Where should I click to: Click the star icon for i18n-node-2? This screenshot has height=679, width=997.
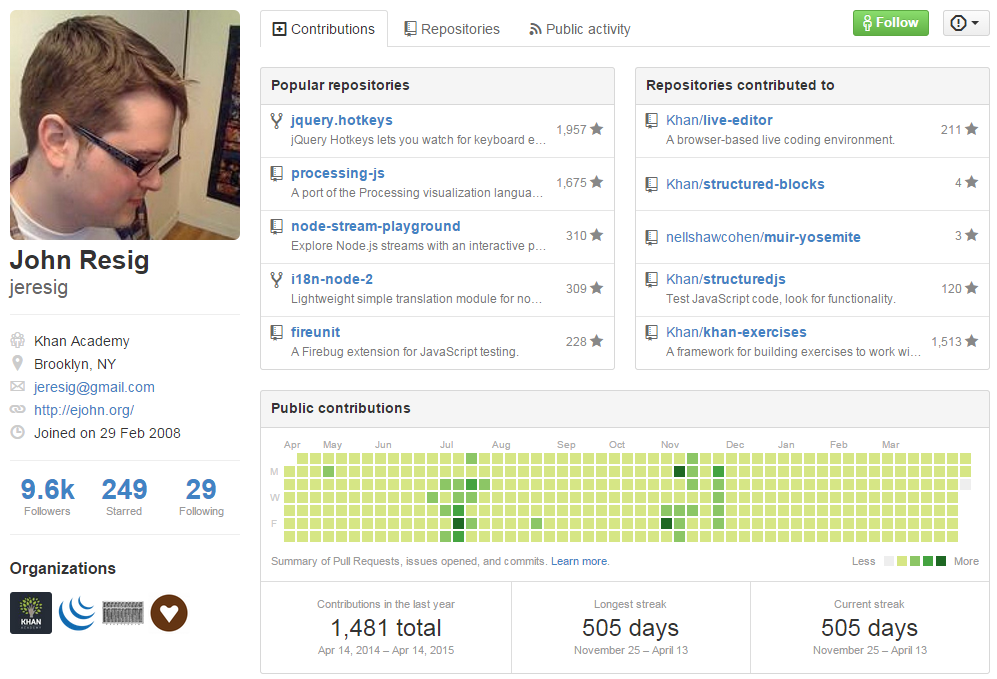pyautogui.click(x=596, y=288)
